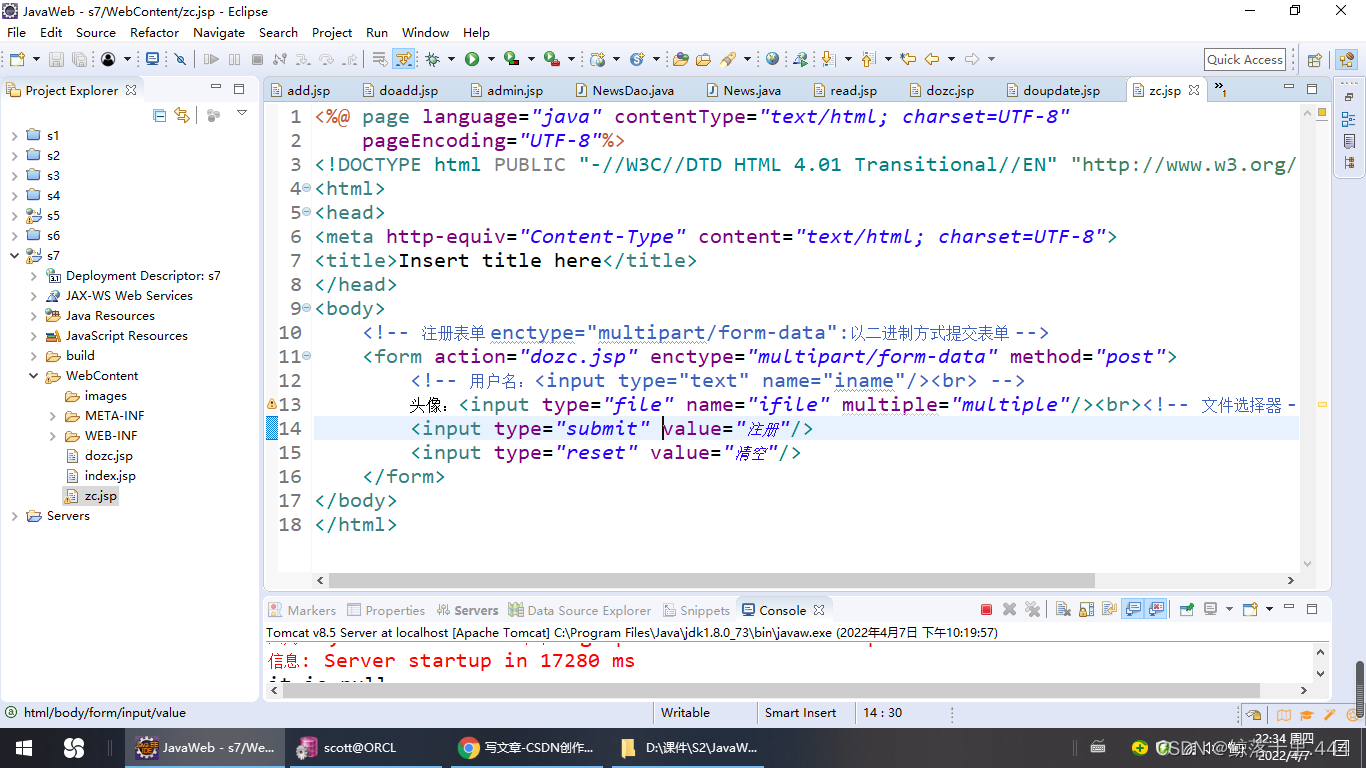This screenshot has width=1366, height=768.
Task: Toggle Show Console When Standard Out Changes
Action: click(x=1130, y=609)
